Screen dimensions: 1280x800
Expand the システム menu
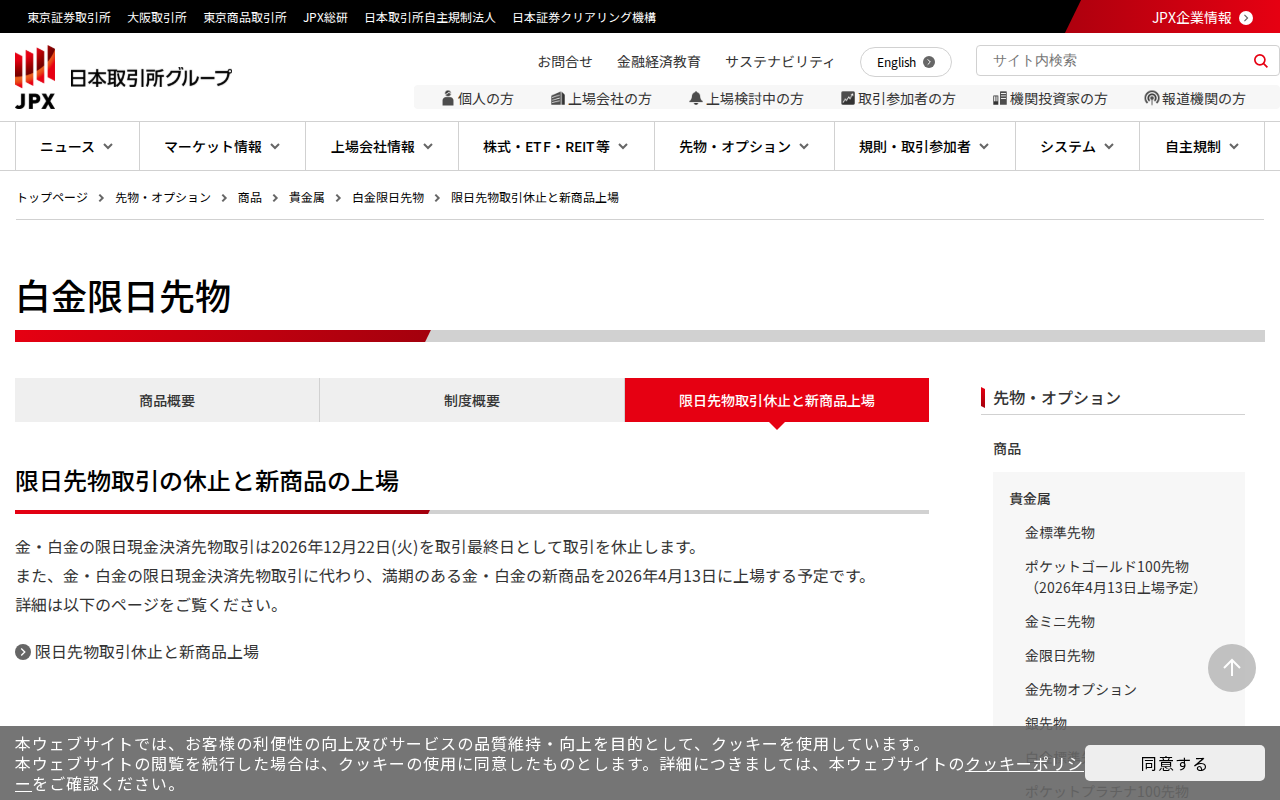tap(1077, 146)
